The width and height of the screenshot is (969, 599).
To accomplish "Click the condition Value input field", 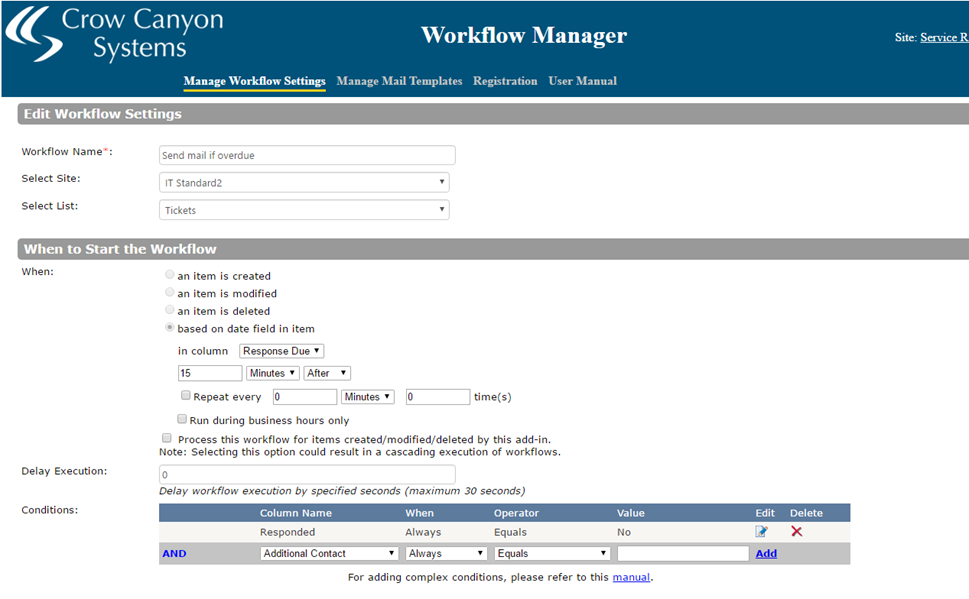I will 683,553.
